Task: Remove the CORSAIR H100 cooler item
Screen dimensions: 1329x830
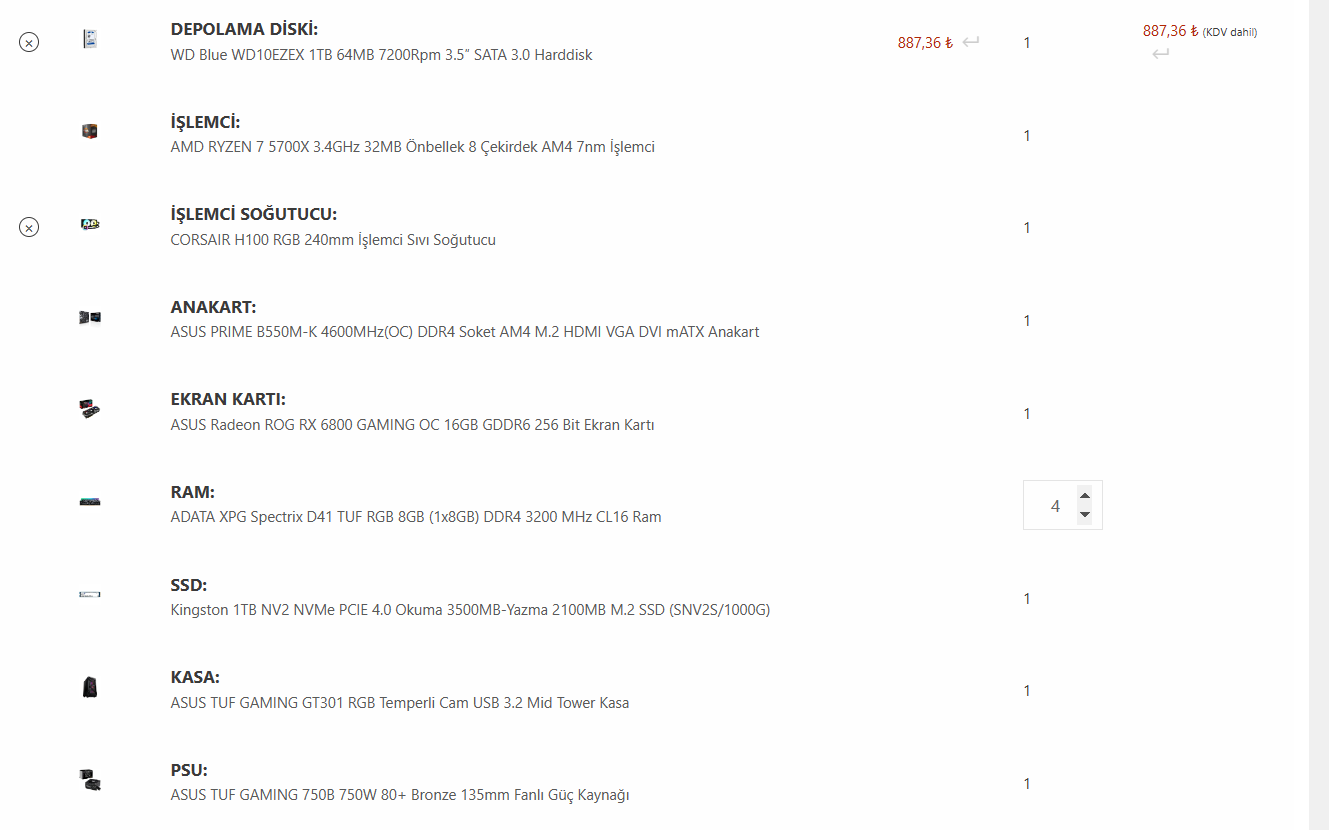Action: [x=29, y=228]
